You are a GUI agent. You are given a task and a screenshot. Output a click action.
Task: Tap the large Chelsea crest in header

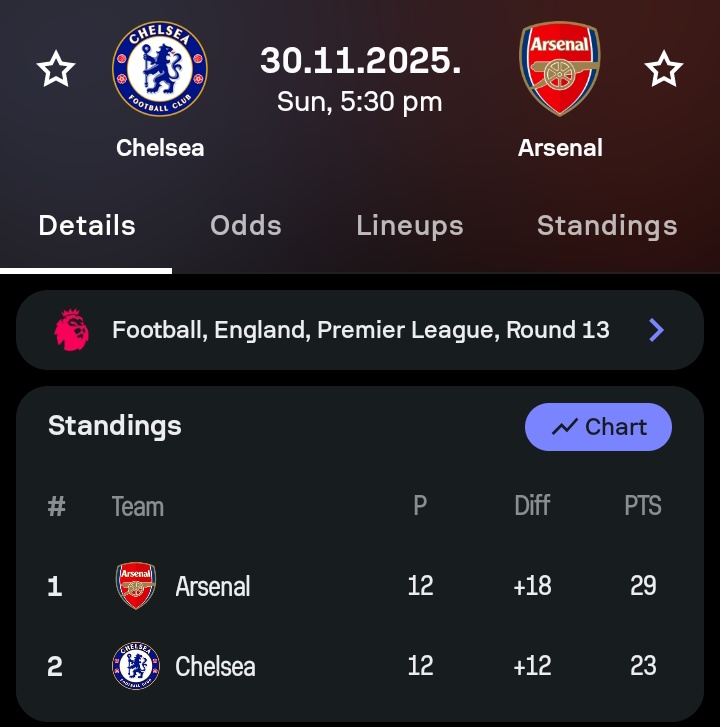point(160,69)
